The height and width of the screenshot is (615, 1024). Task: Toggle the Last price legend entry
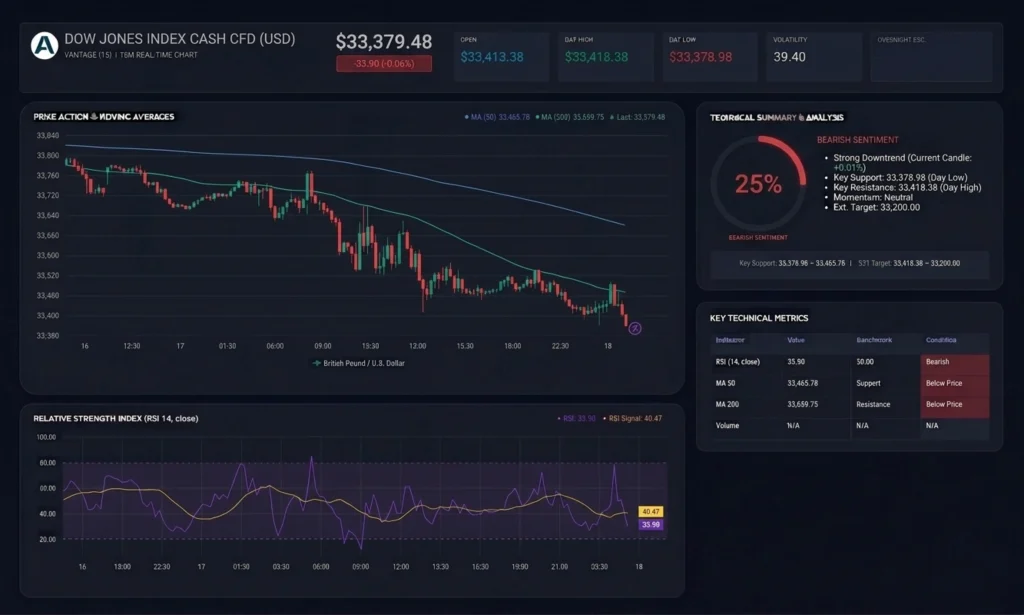[637, 118]
